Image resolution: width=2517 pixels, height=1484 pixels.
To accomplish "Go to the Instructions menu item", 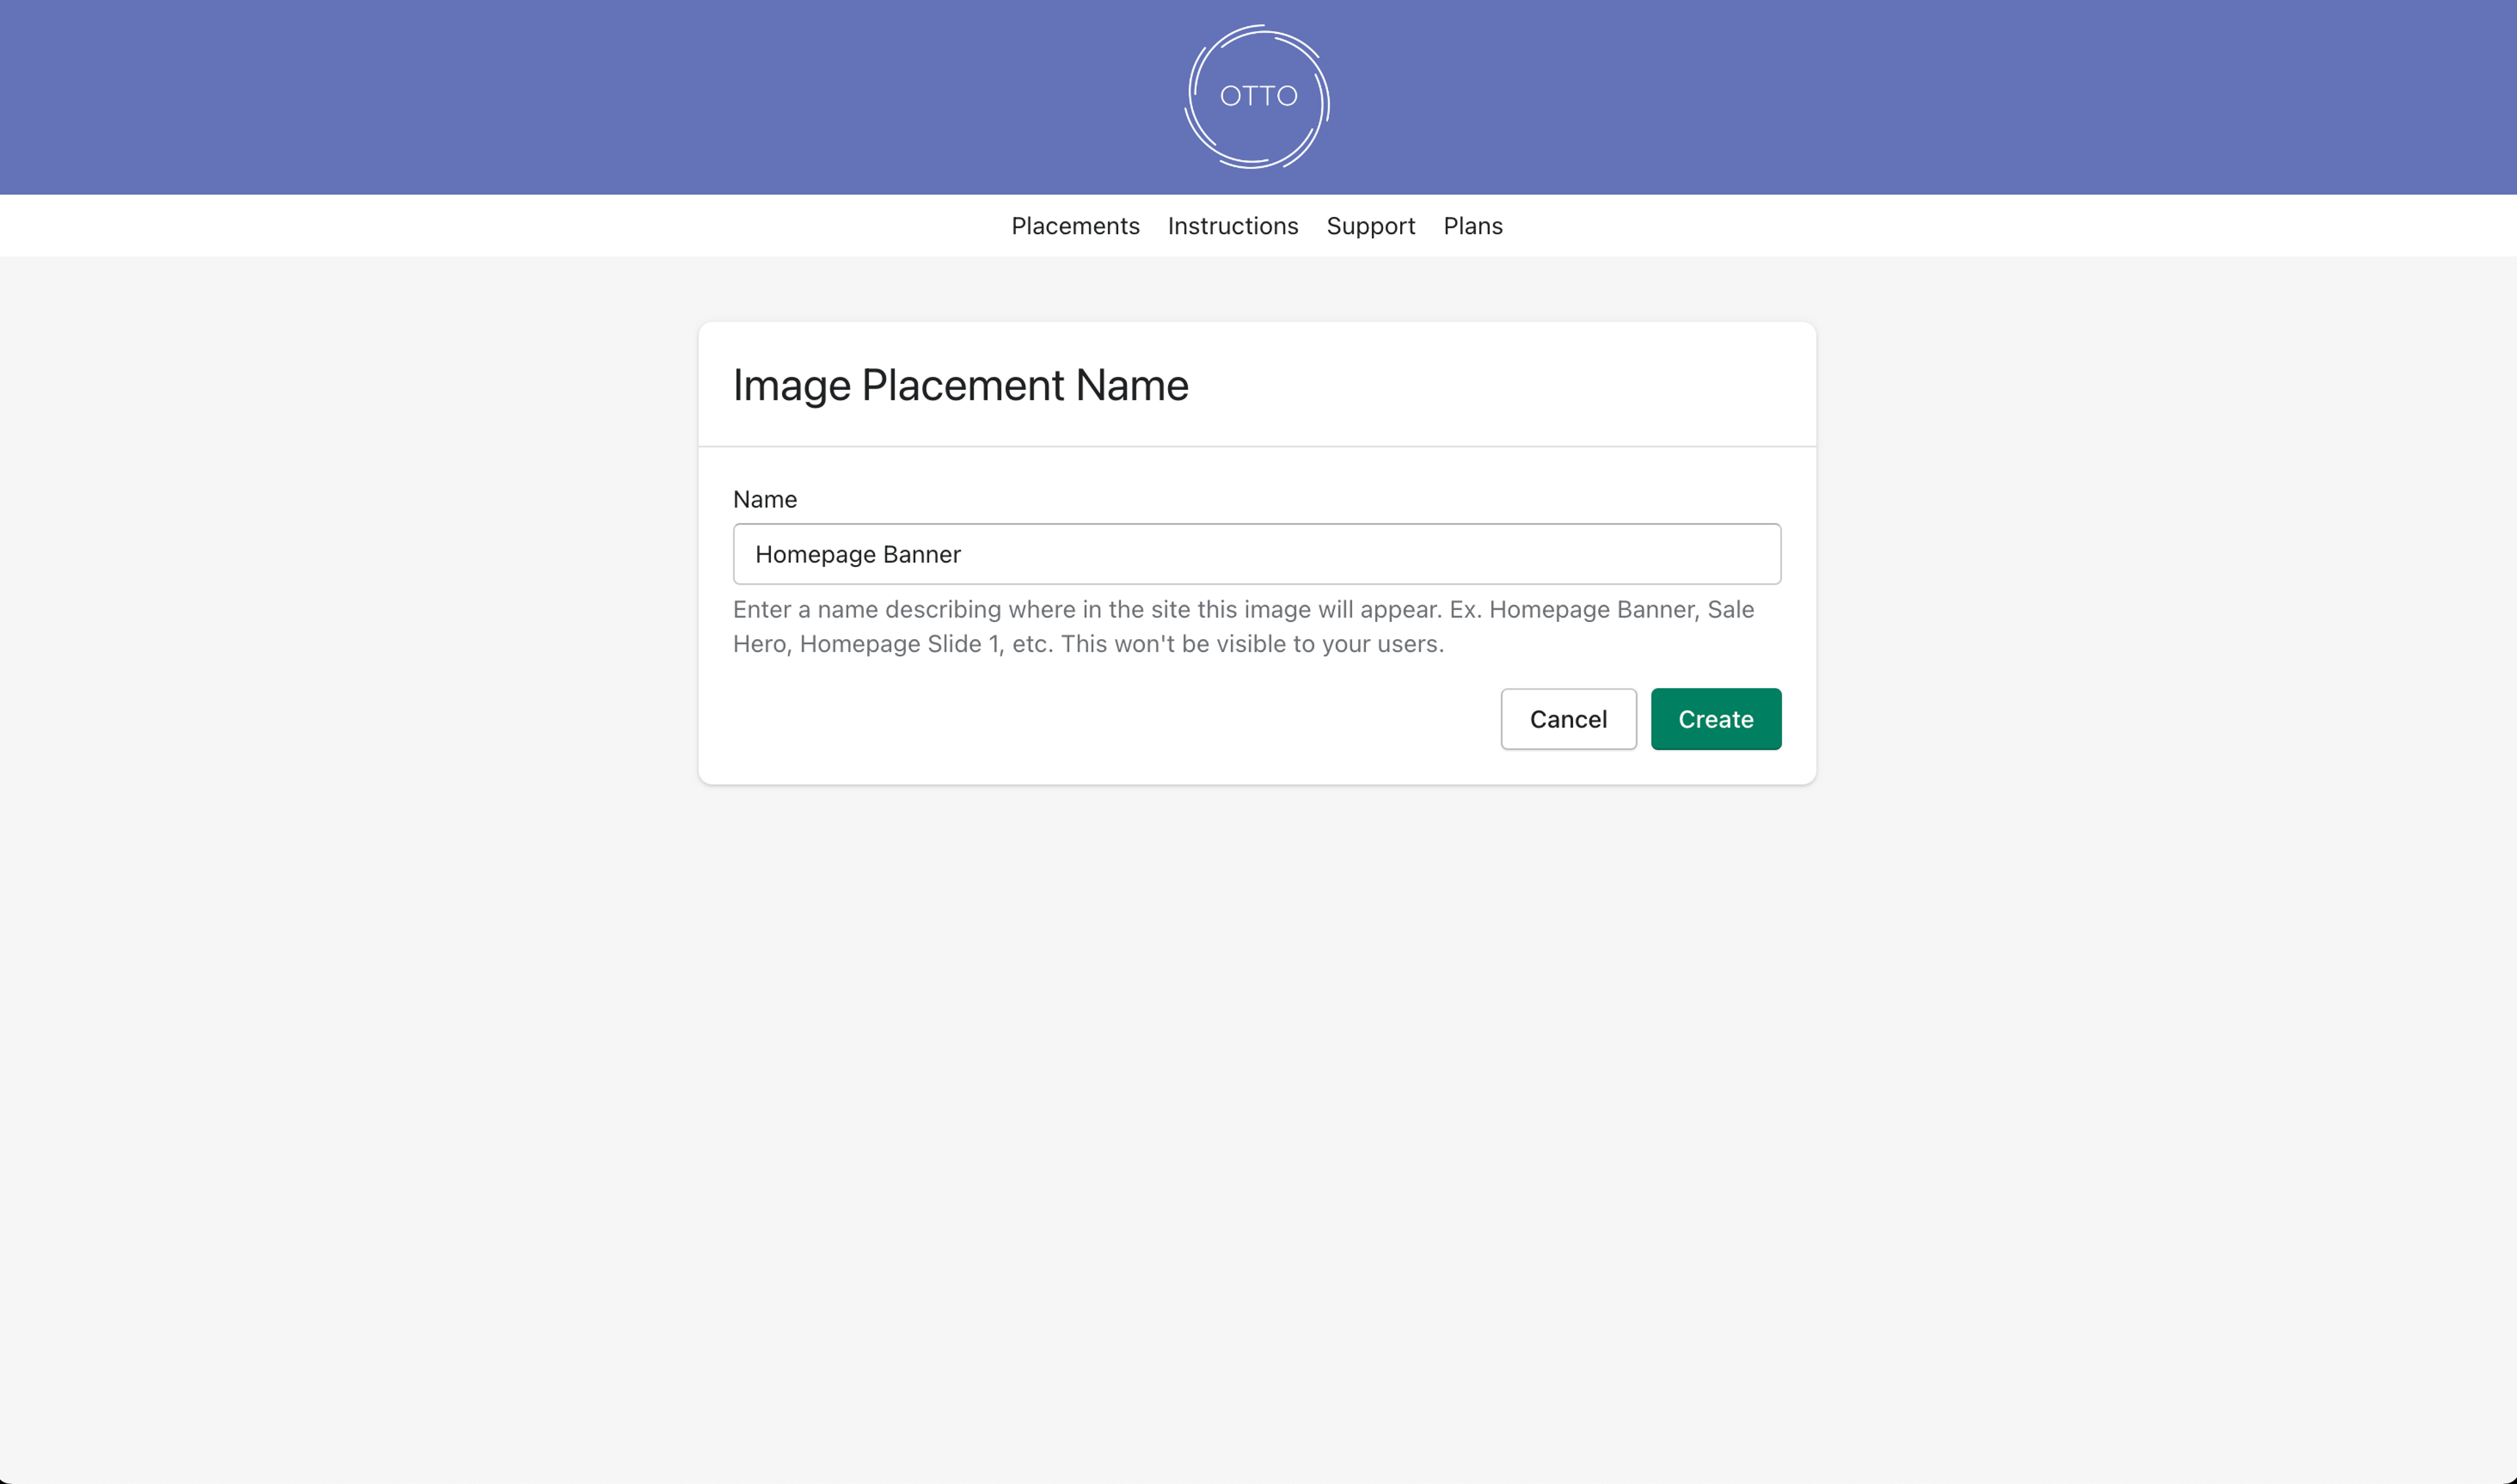I will point(1232,226).
